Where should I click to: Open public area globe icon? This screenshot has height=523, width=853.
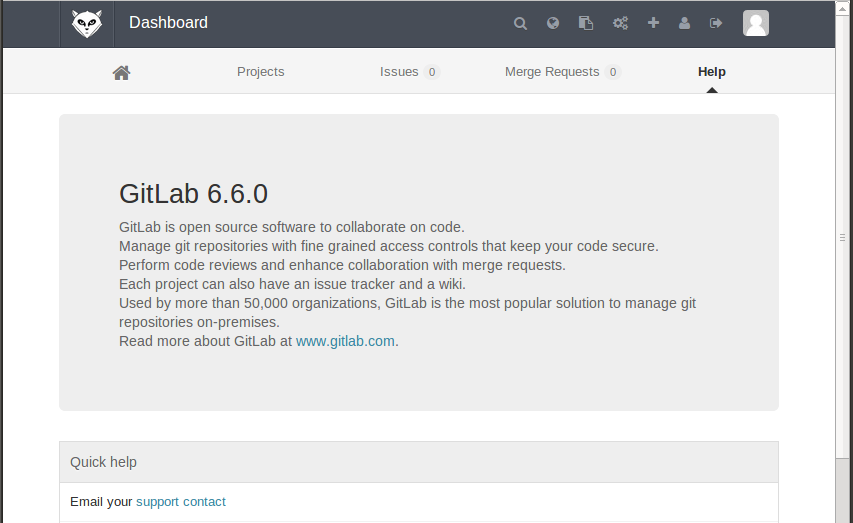point(553,23)
